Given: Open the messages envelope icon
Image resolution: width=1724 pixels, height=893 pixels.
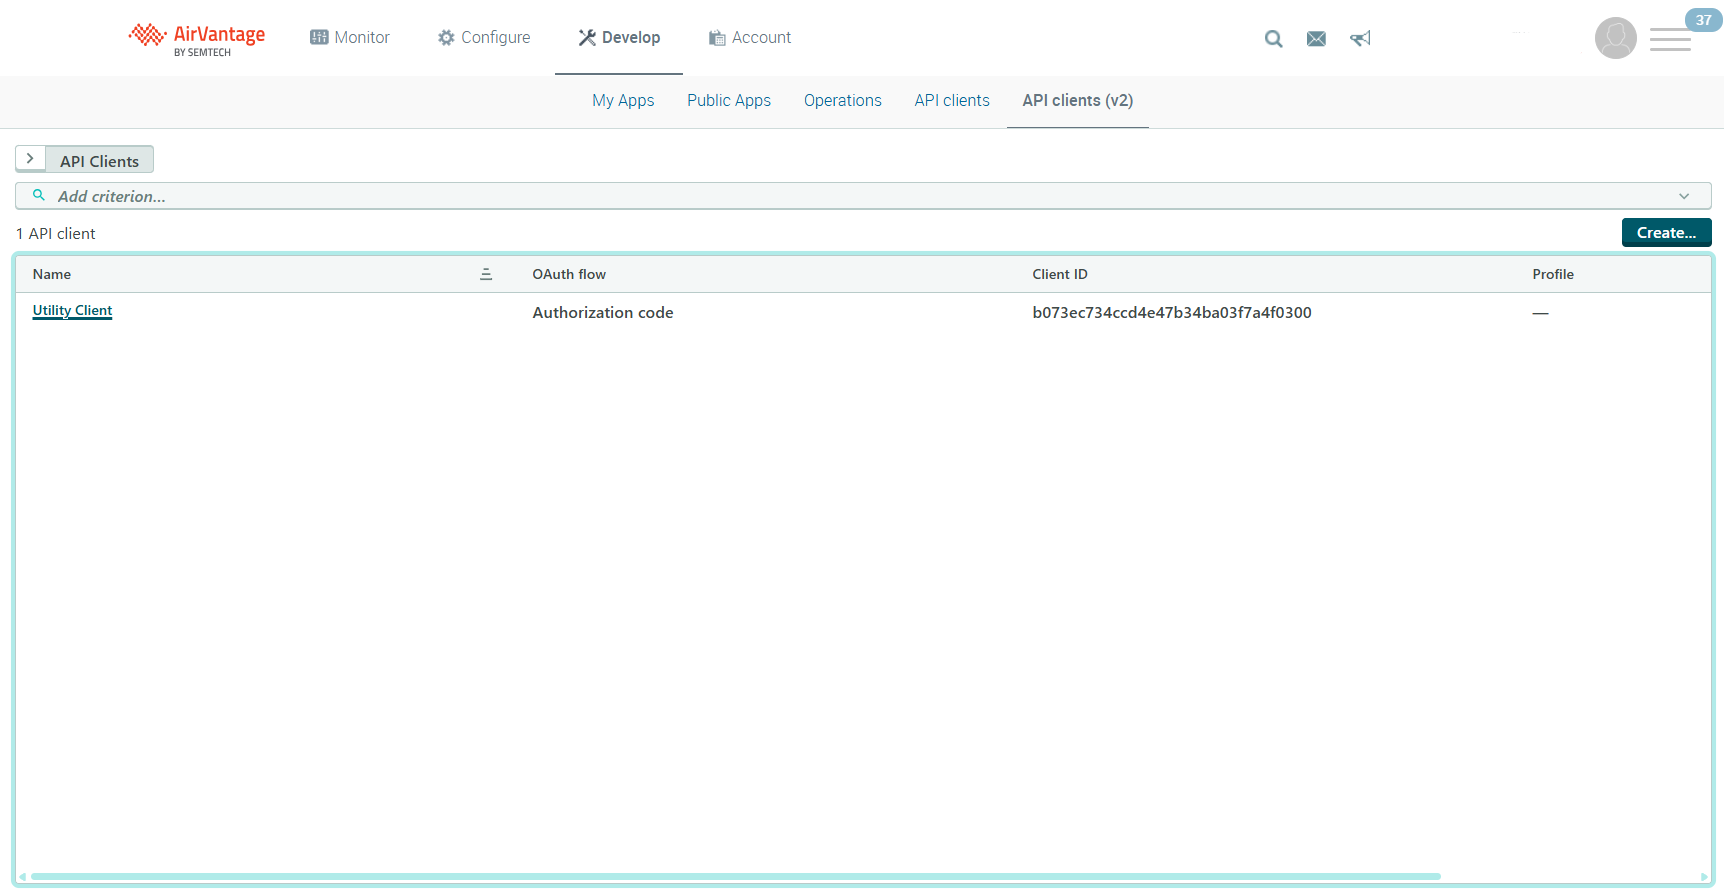Looking at the screenshot, I should (x=1316, y=39).
